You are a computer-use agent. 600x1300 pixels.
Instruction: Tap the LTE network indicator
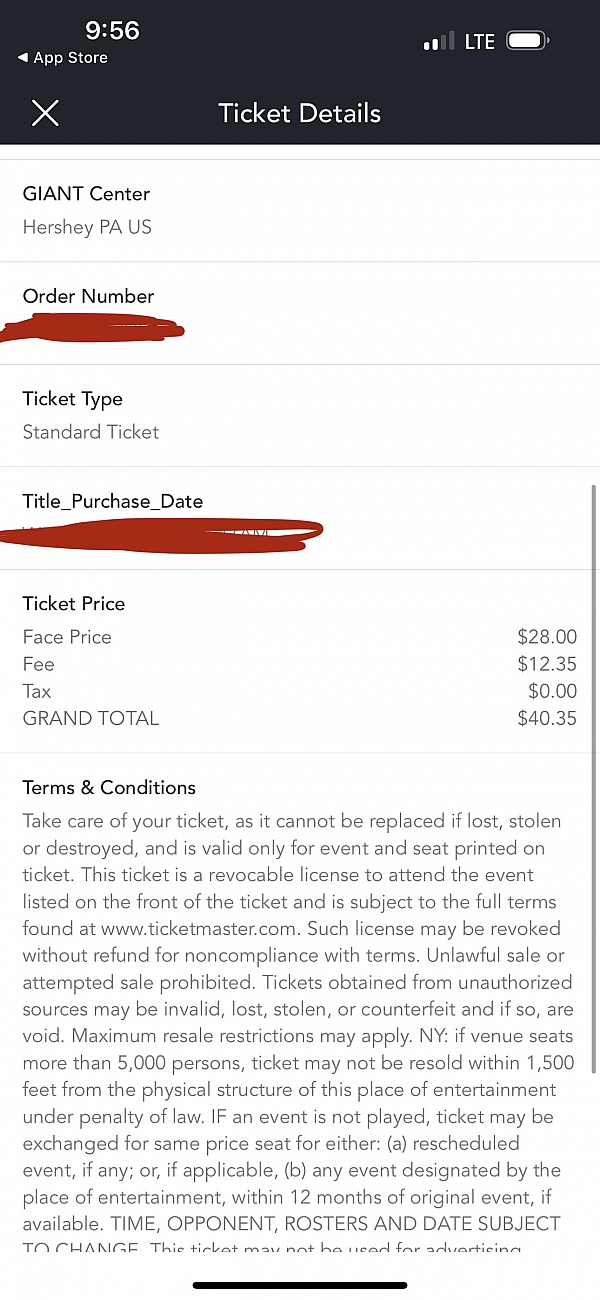[479, 41]
